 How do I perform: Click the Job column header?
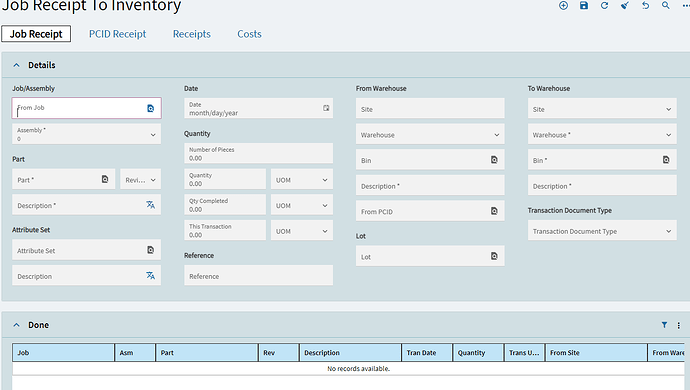point(63,353)
